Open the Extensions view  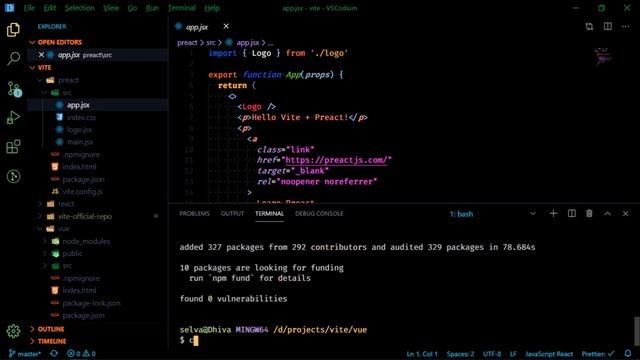13,147
